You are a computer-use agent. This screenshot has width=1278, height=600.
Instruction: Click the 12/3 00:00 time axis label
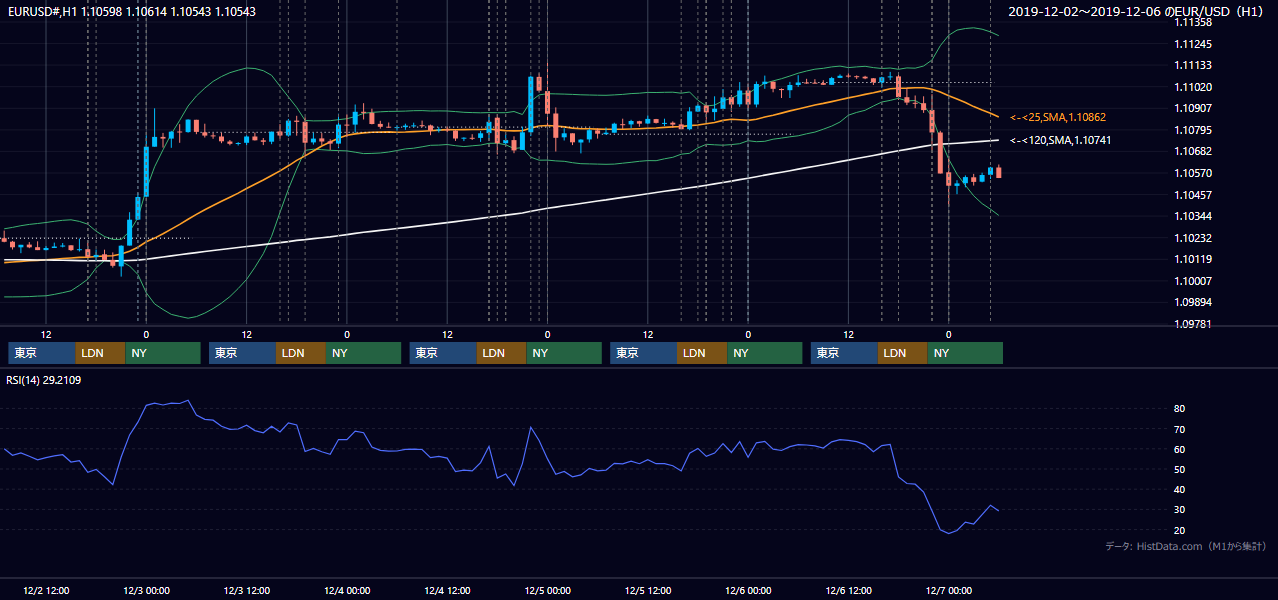146,590
